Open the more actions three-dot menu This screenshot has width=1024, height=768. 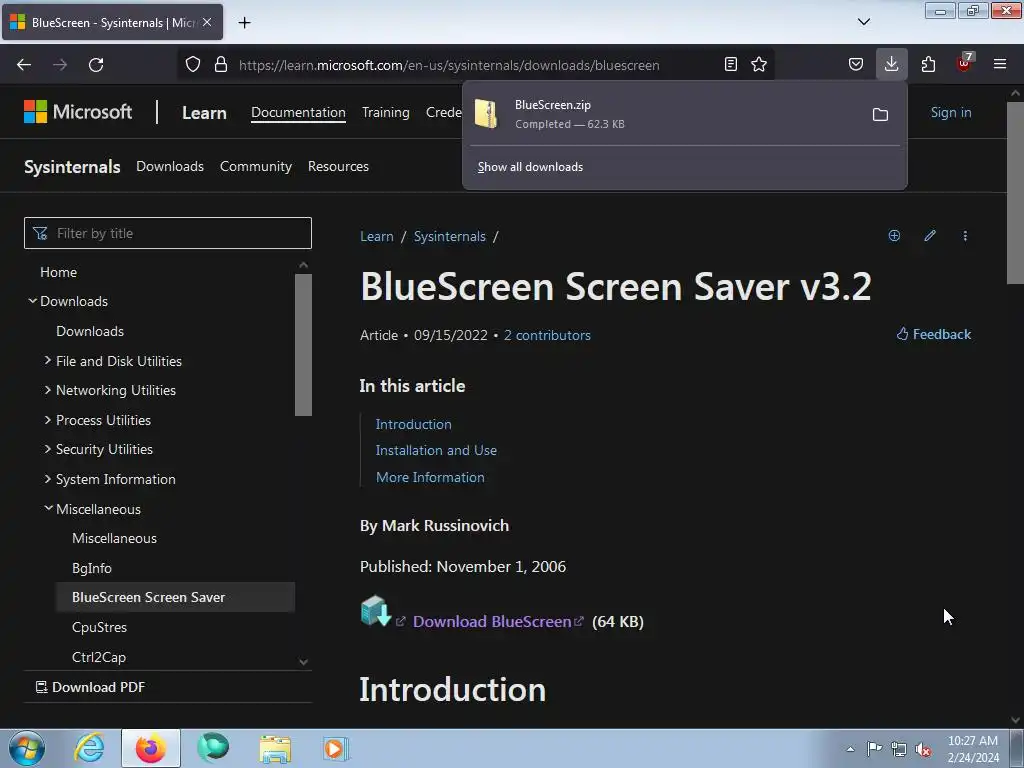965,236
